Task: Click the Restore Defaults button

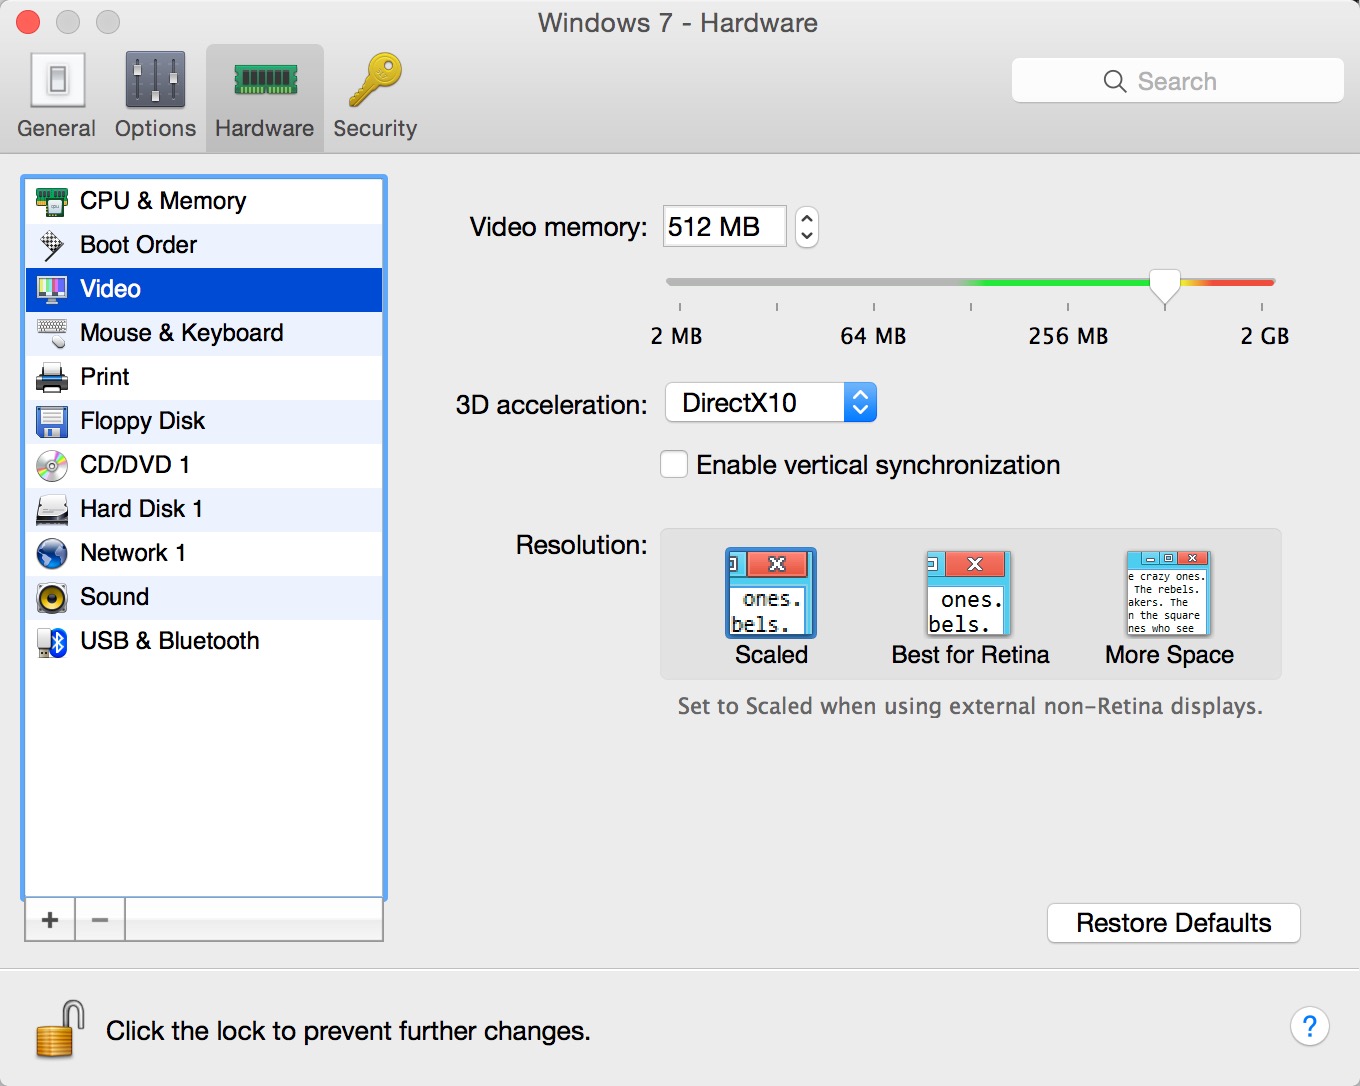Action: pos(1174,923)
